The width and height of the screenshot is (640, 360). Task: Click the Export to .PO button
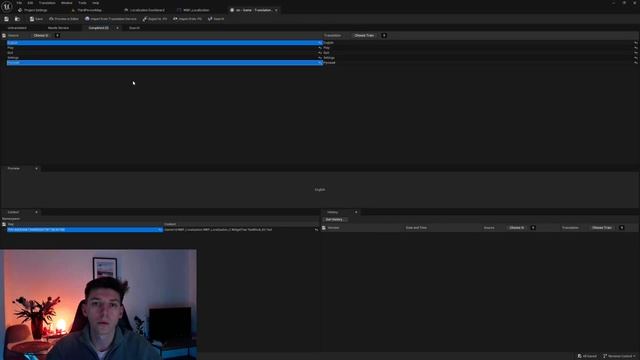[155, 19]
